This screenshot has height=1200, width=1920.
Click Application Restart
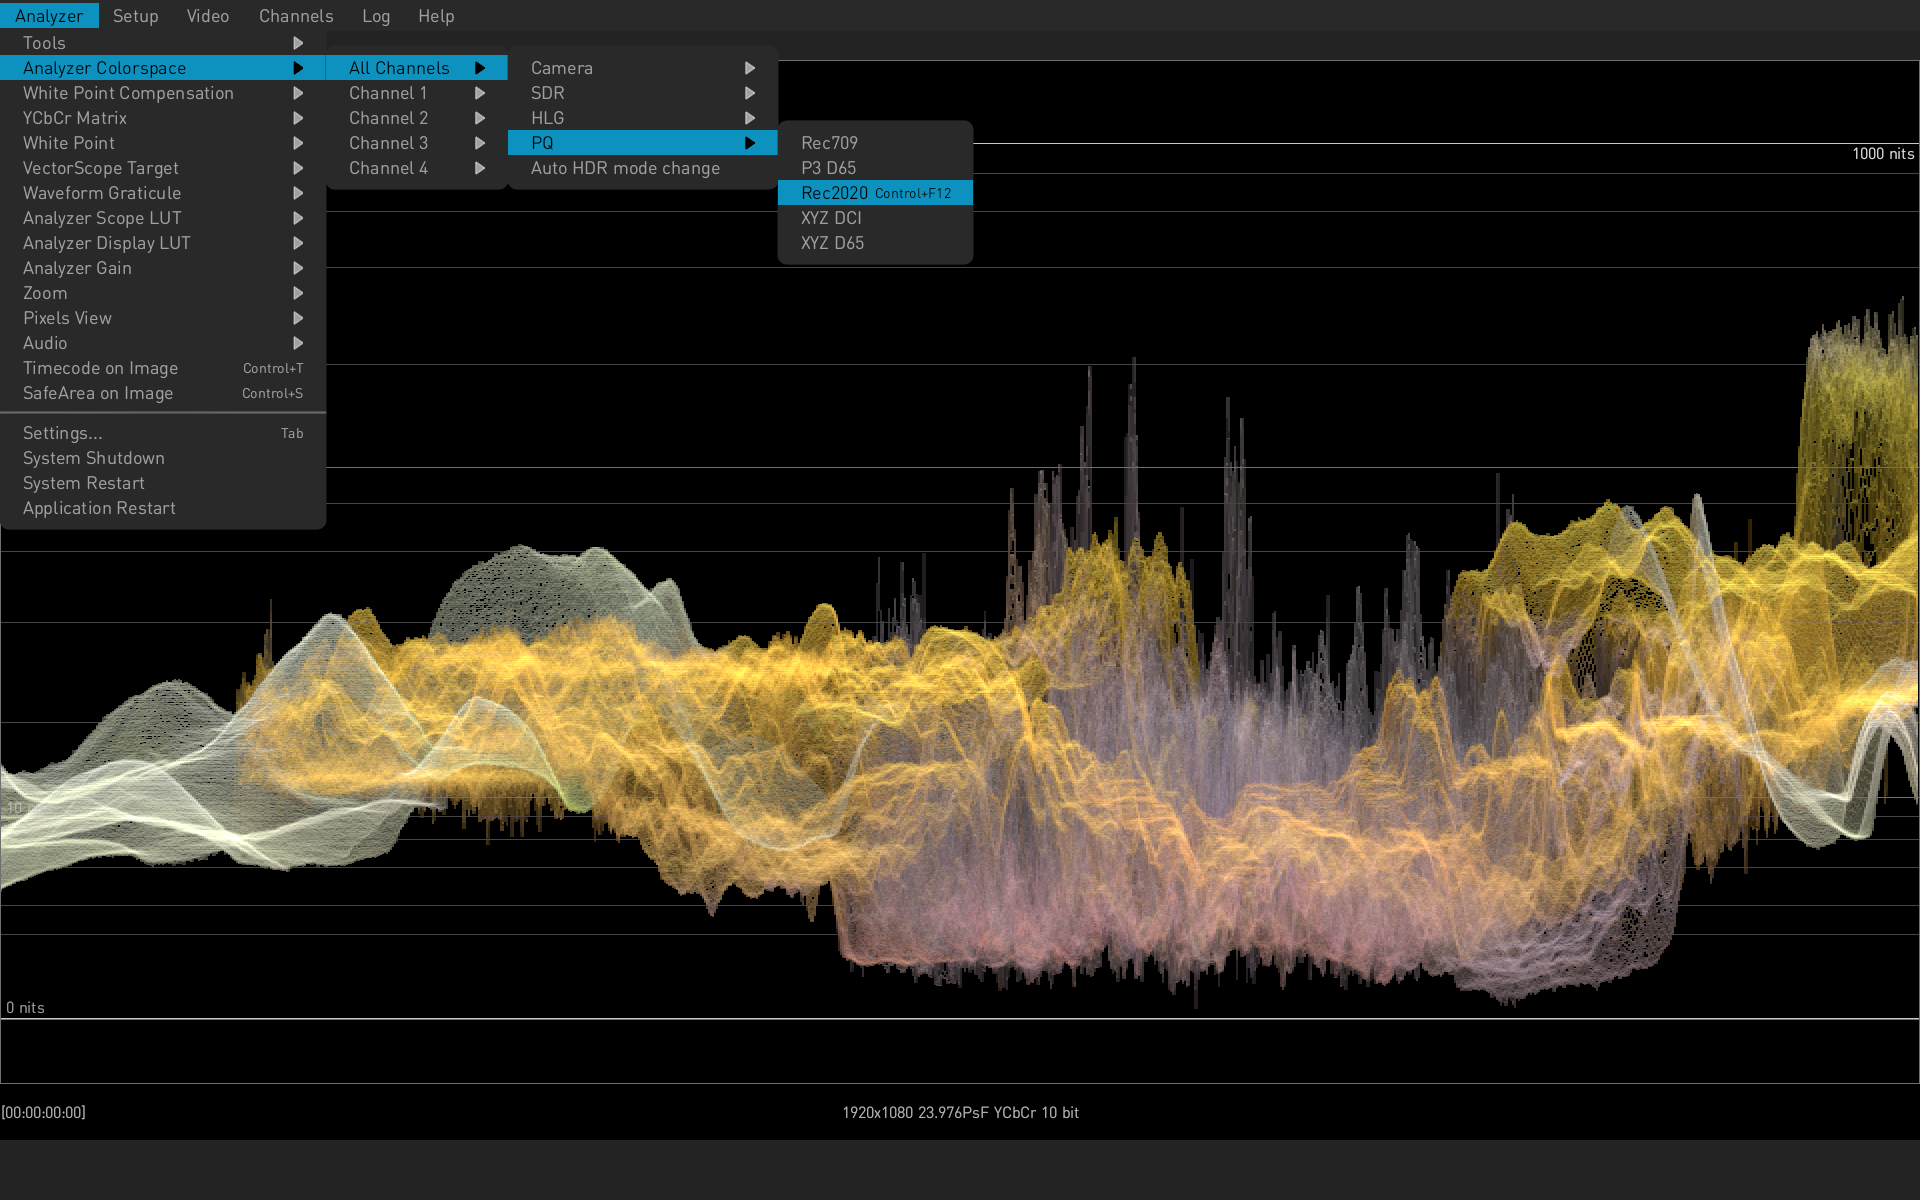tap(99, 508)
